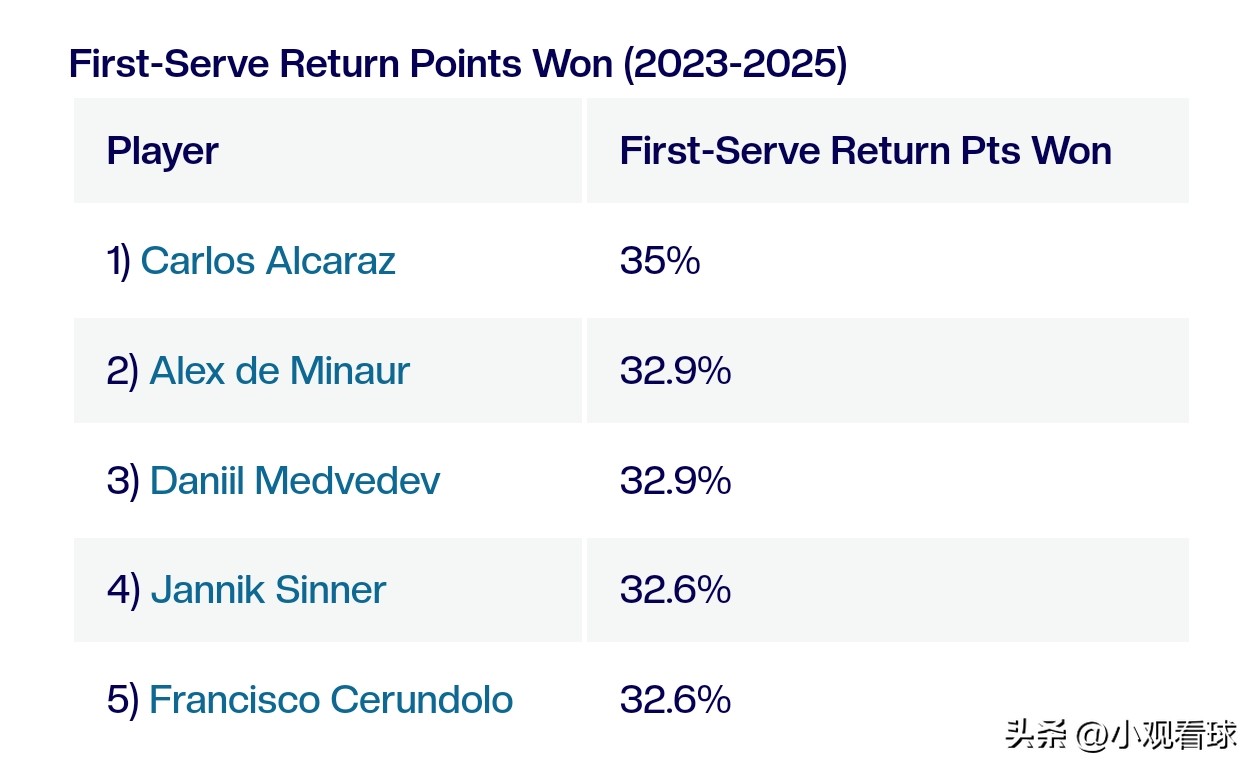Click the @小观看球 watermark handle
The height and width of the screenshot is (773, 1260).
point(1158,735)
